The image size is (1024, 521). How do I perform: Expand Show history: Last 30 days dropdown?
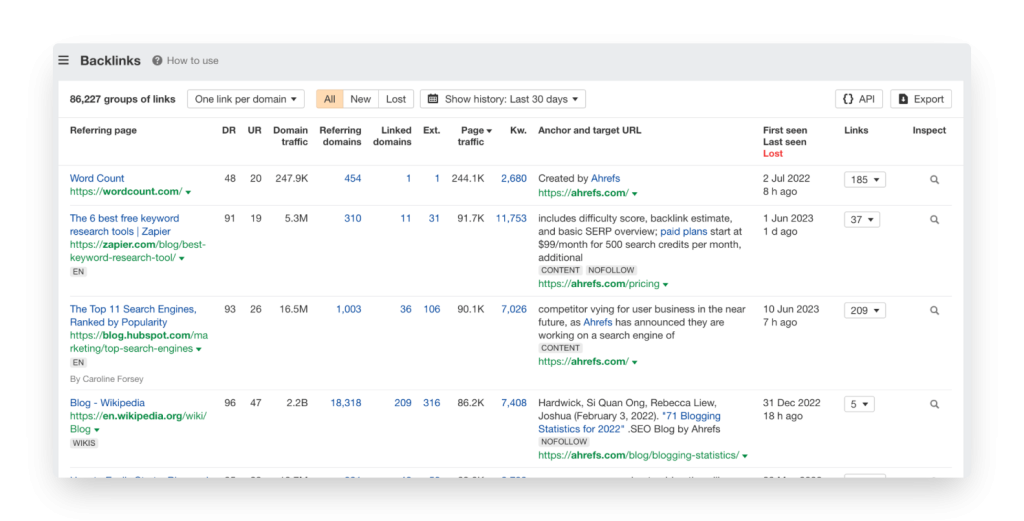(503, 99)
